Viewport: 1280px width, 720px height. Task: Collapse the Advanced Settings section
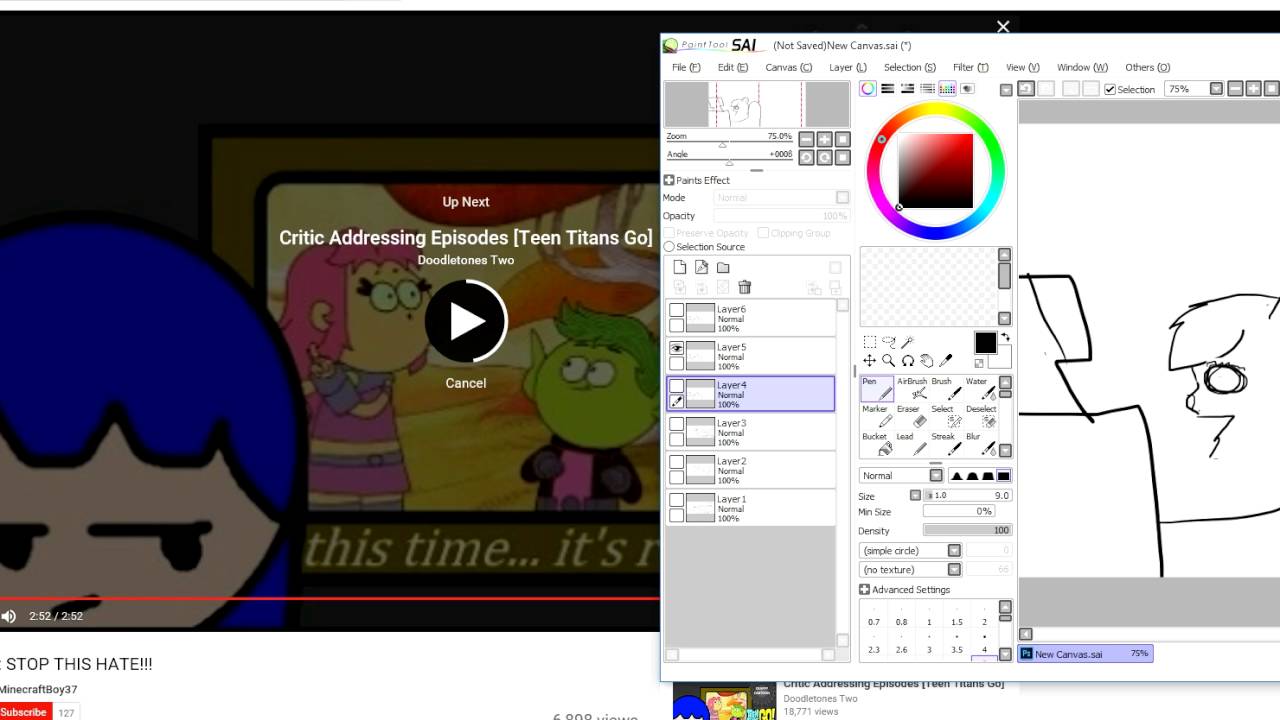864,590
